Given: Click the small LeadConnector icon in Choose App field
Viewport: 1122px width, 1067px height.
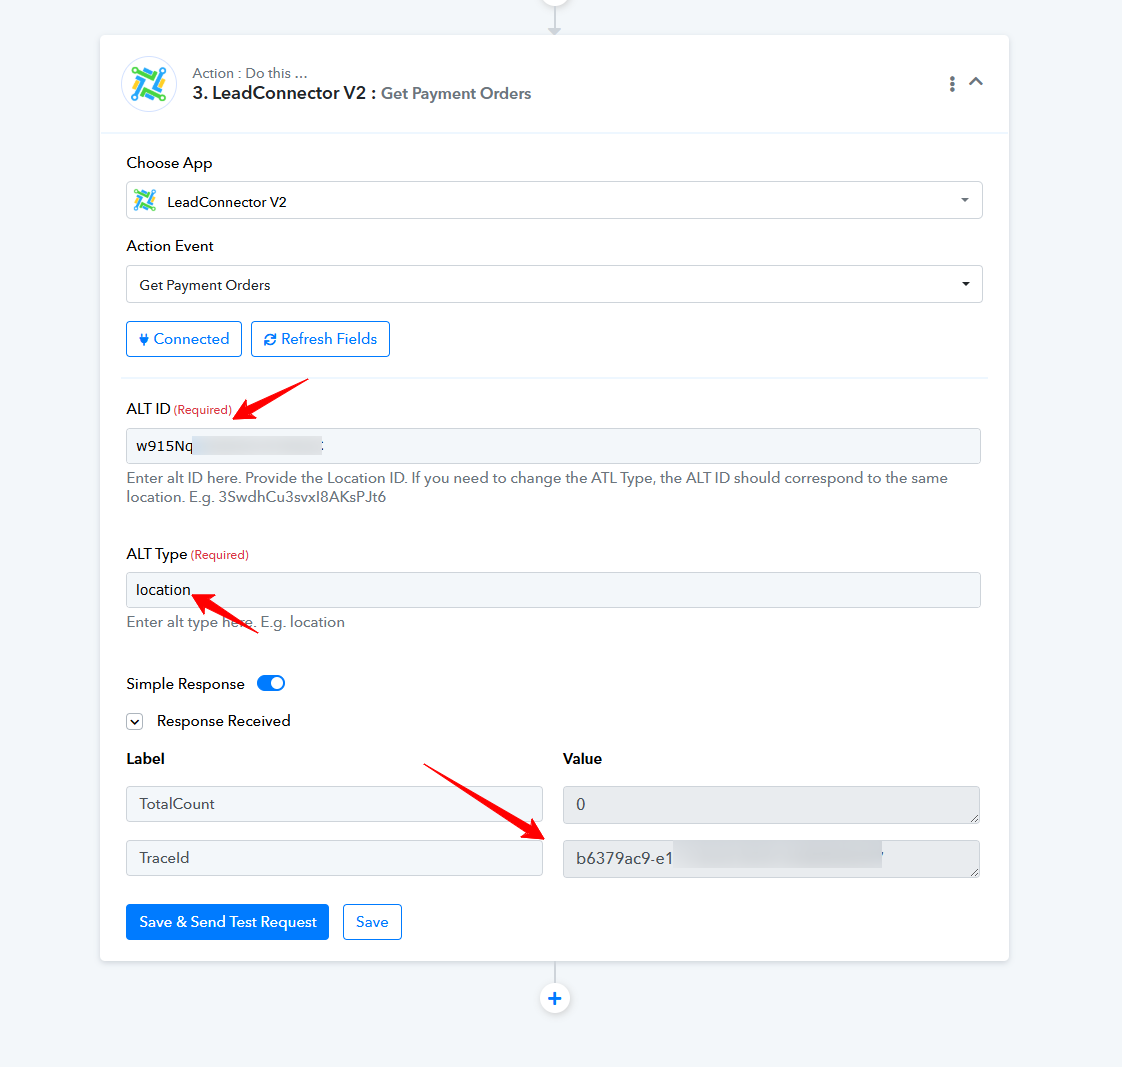Looking at the screenshot, I should pos(145,200).
